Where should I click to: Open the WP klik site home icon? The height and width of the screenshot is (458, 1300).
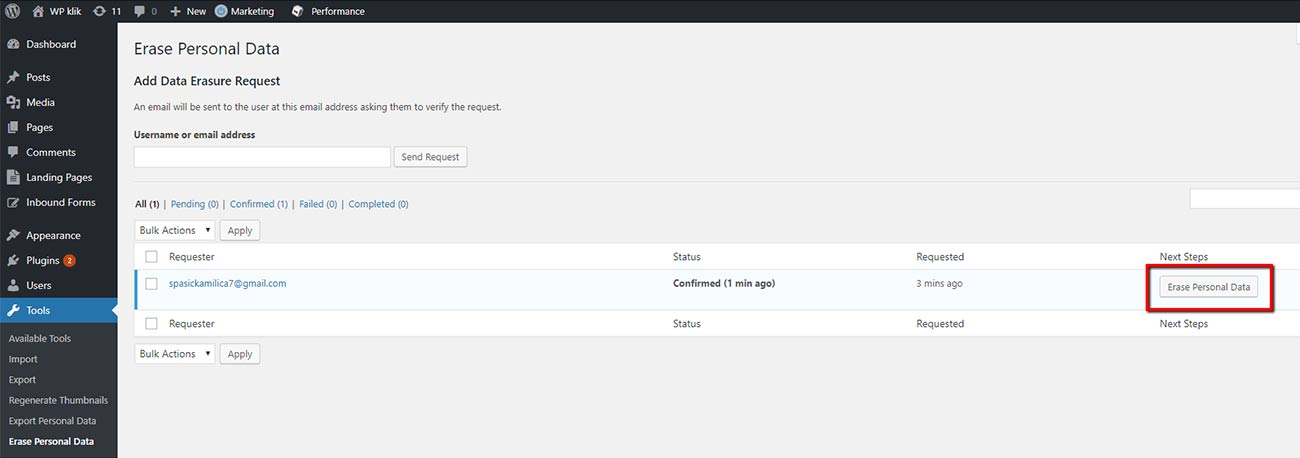point(38,11)
